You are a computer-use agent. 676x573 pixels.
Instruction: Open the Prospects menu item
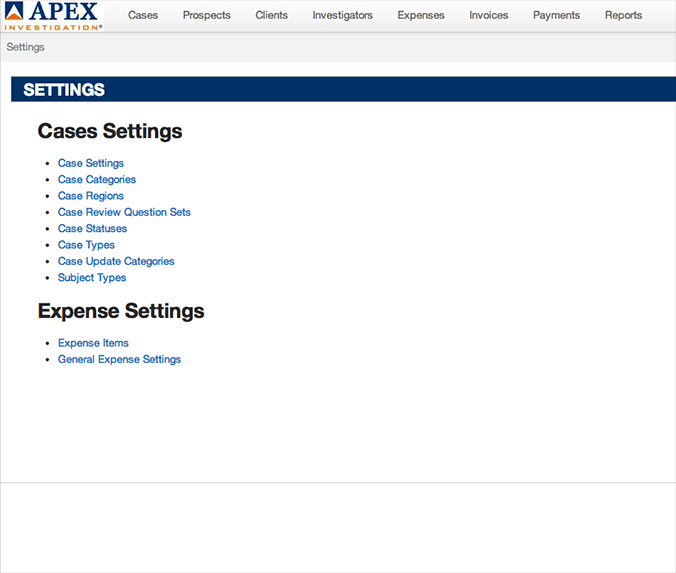(206, 15)
